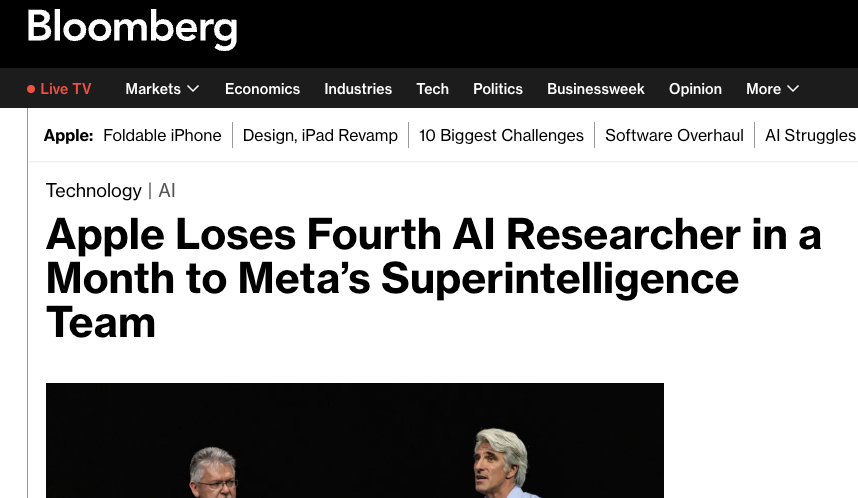
Task: Open the Businessweek section
Action: [x=596, y=89]
